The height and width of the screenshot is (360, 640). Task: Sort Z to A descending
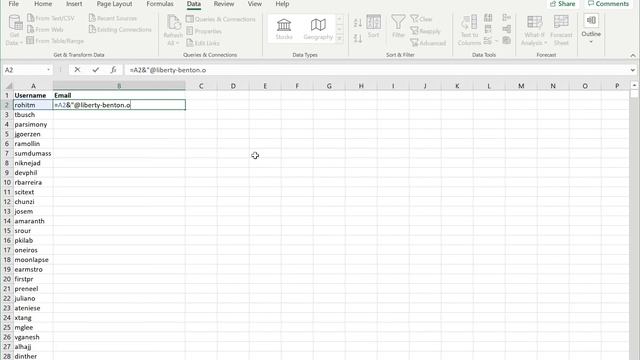coord(358,39)
